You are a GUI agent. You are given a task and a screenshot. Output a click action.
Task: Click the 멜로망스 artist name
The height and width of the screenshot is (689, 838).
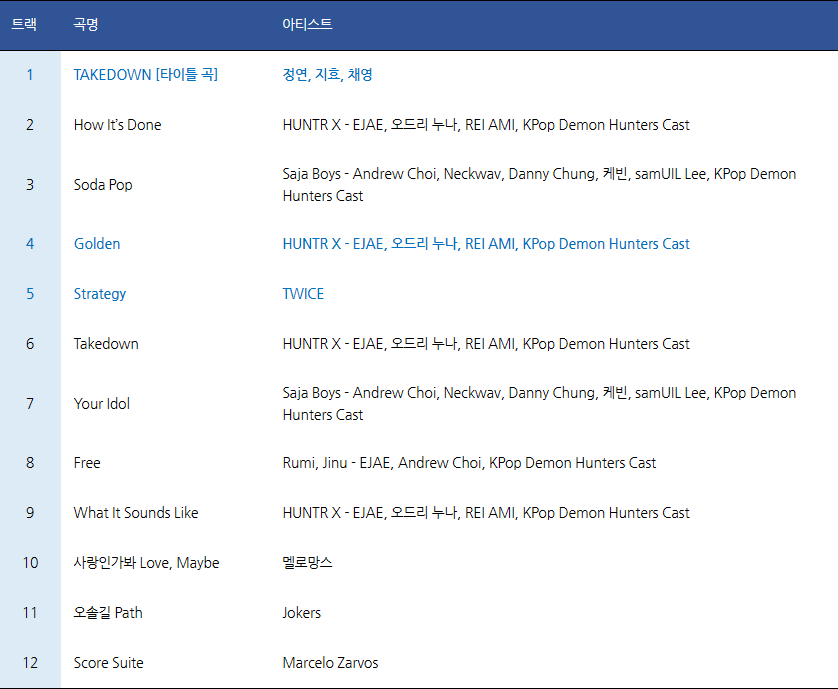click(x=307, y=563)
